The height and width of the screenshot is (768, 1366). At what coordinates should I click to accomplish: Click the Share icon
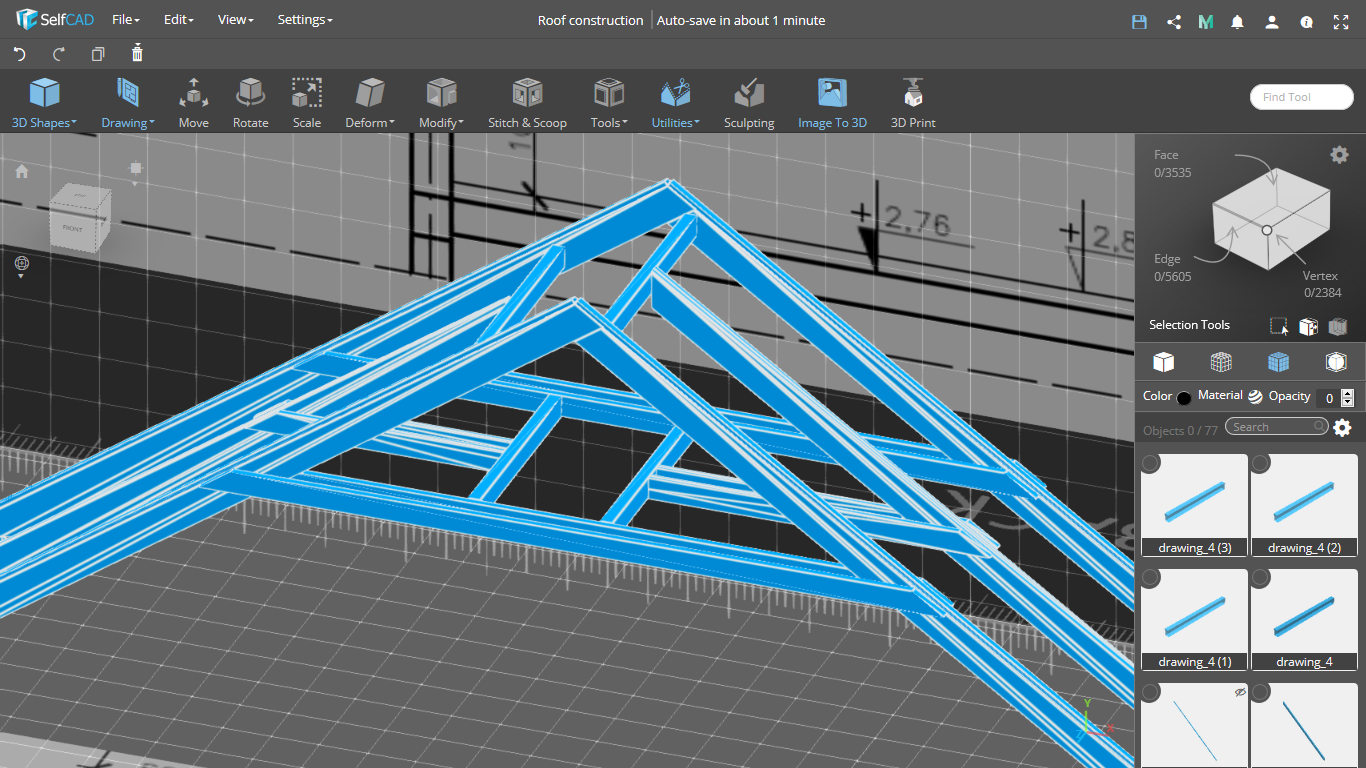[1174, 21]
